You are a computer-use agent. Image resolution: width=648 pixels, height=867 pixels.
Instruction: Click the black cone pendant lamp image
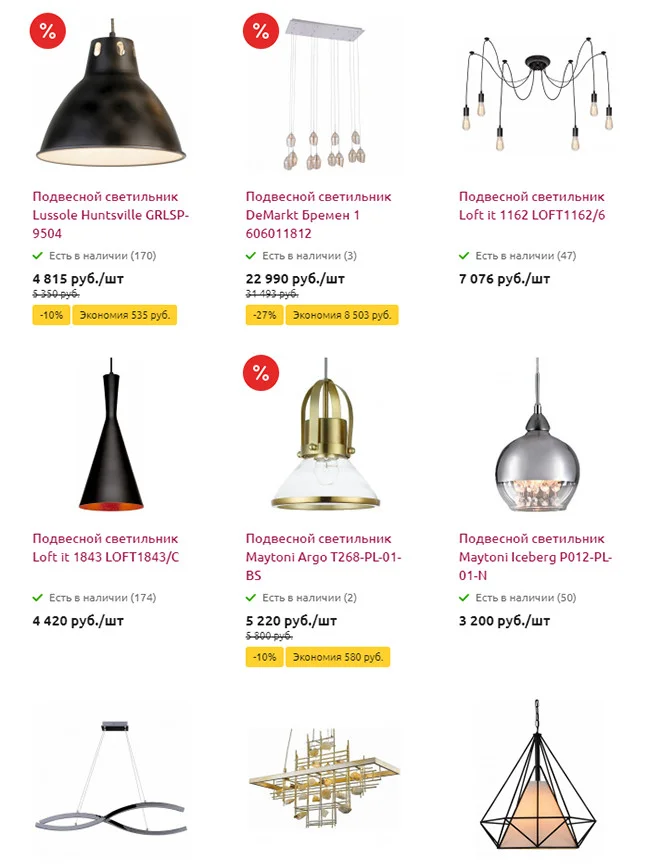[x=111, y=434]
